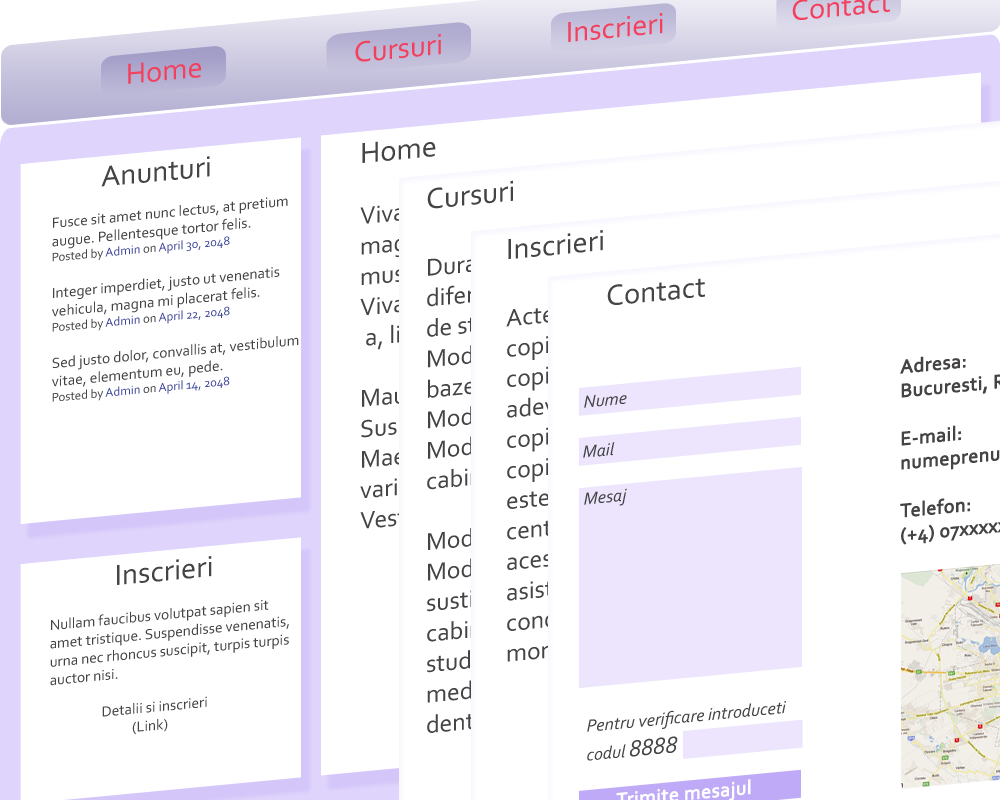Click into the Mesaj text area
Screen dimensions: 1000x800
[x=690, y=577]
